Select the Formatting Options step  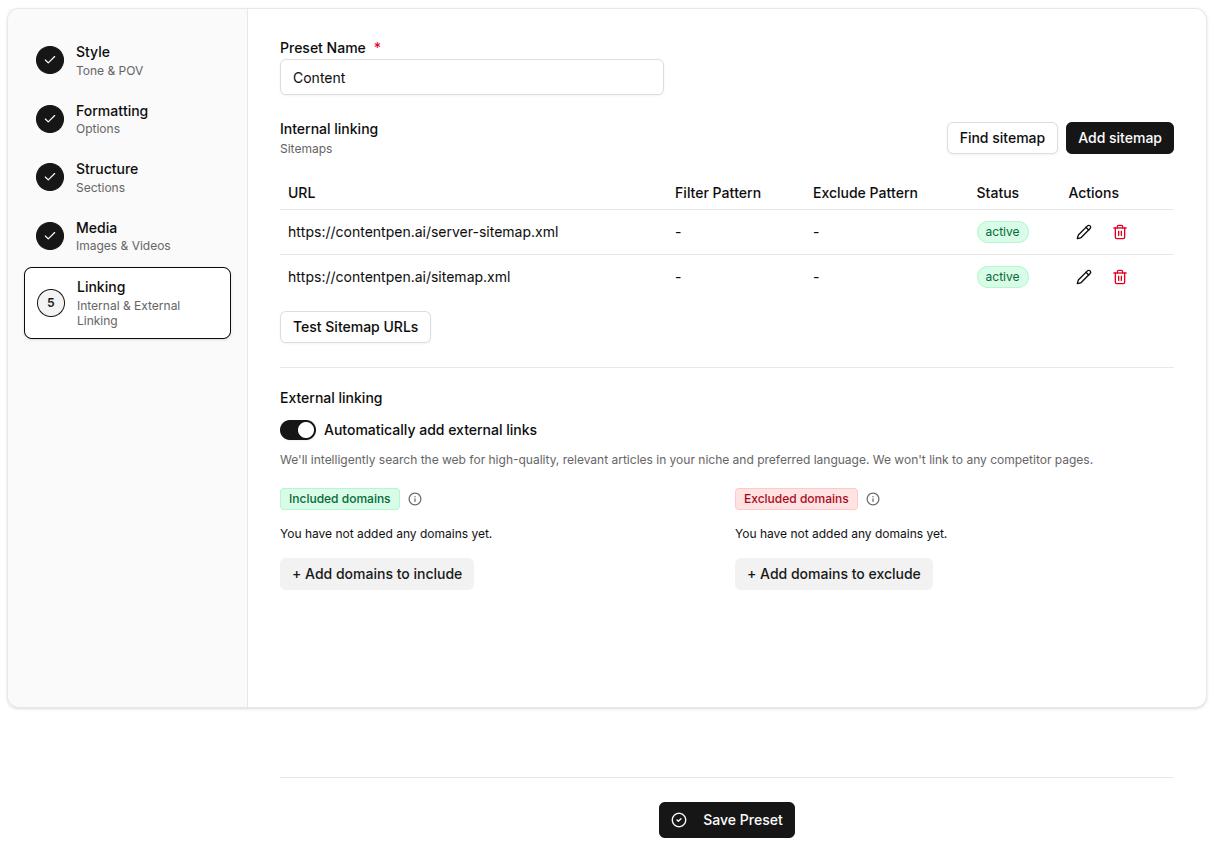pos(111,118)
